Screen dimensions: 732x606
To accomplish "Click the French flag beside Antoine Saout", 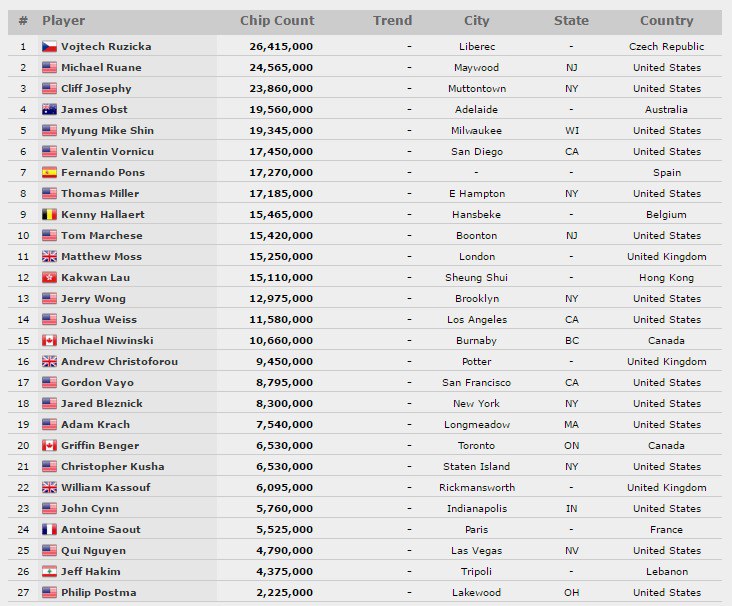I will click(49, 530).
